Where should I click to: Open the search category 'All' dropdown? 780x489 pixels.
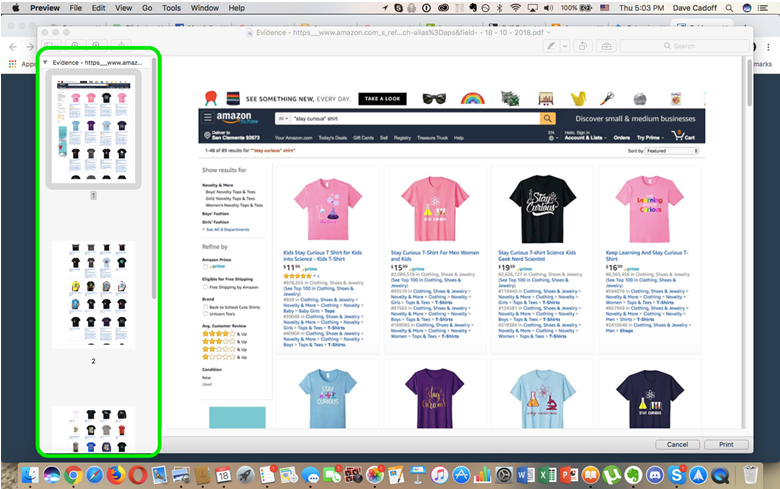point(284,118)
